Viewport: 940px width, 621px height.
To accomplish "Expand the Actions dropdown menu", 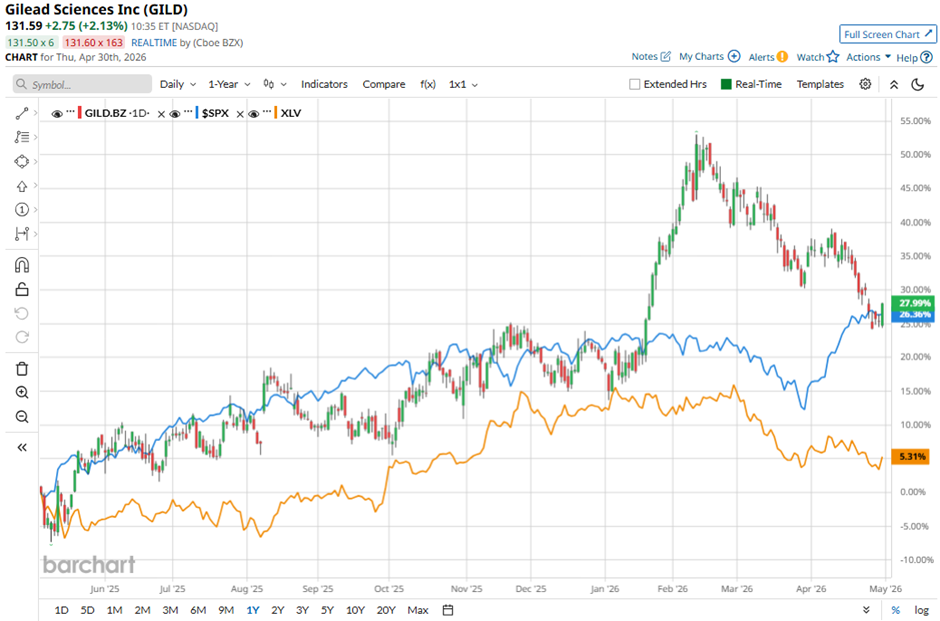I will [x=868, y=57].
